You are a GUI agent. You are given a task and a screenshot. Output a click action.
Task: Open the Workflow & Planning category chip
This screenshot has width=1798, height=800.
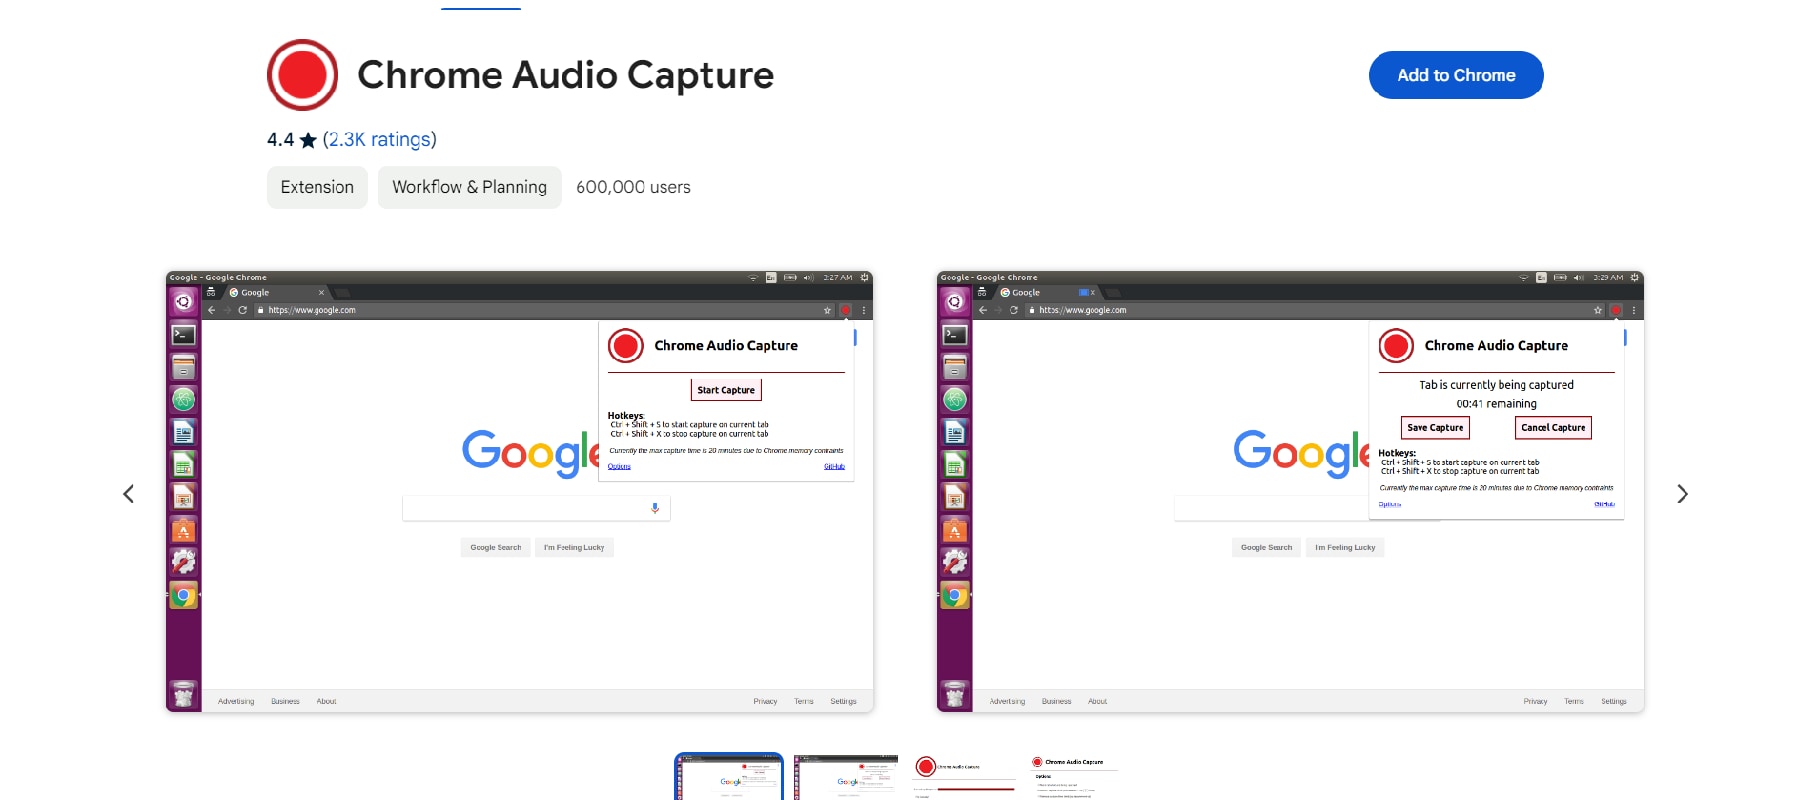[469, 187]
